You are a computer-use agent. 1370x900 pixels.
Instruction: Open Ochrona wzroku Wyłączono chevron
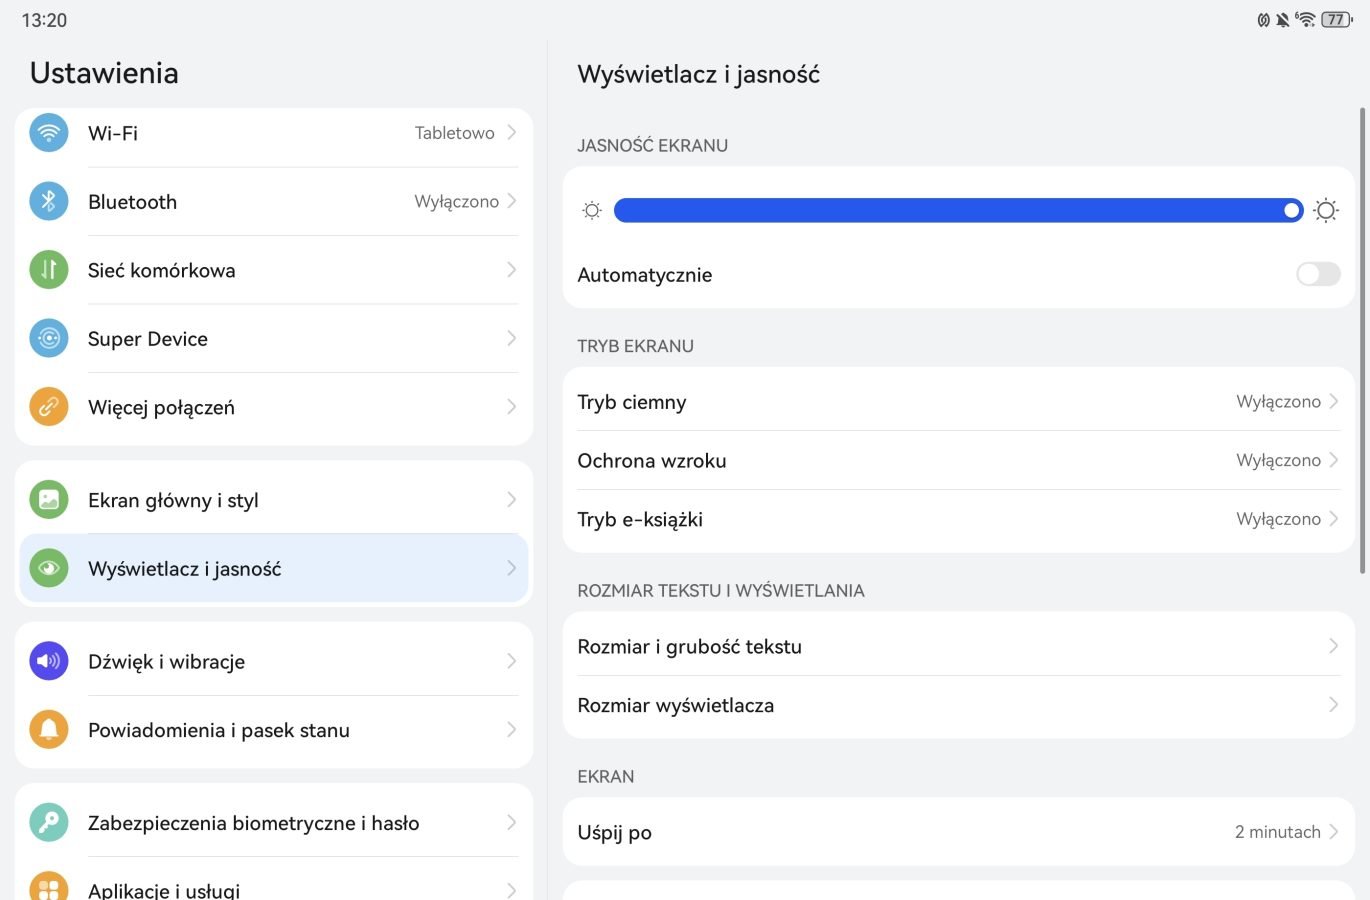point(1334,460)
